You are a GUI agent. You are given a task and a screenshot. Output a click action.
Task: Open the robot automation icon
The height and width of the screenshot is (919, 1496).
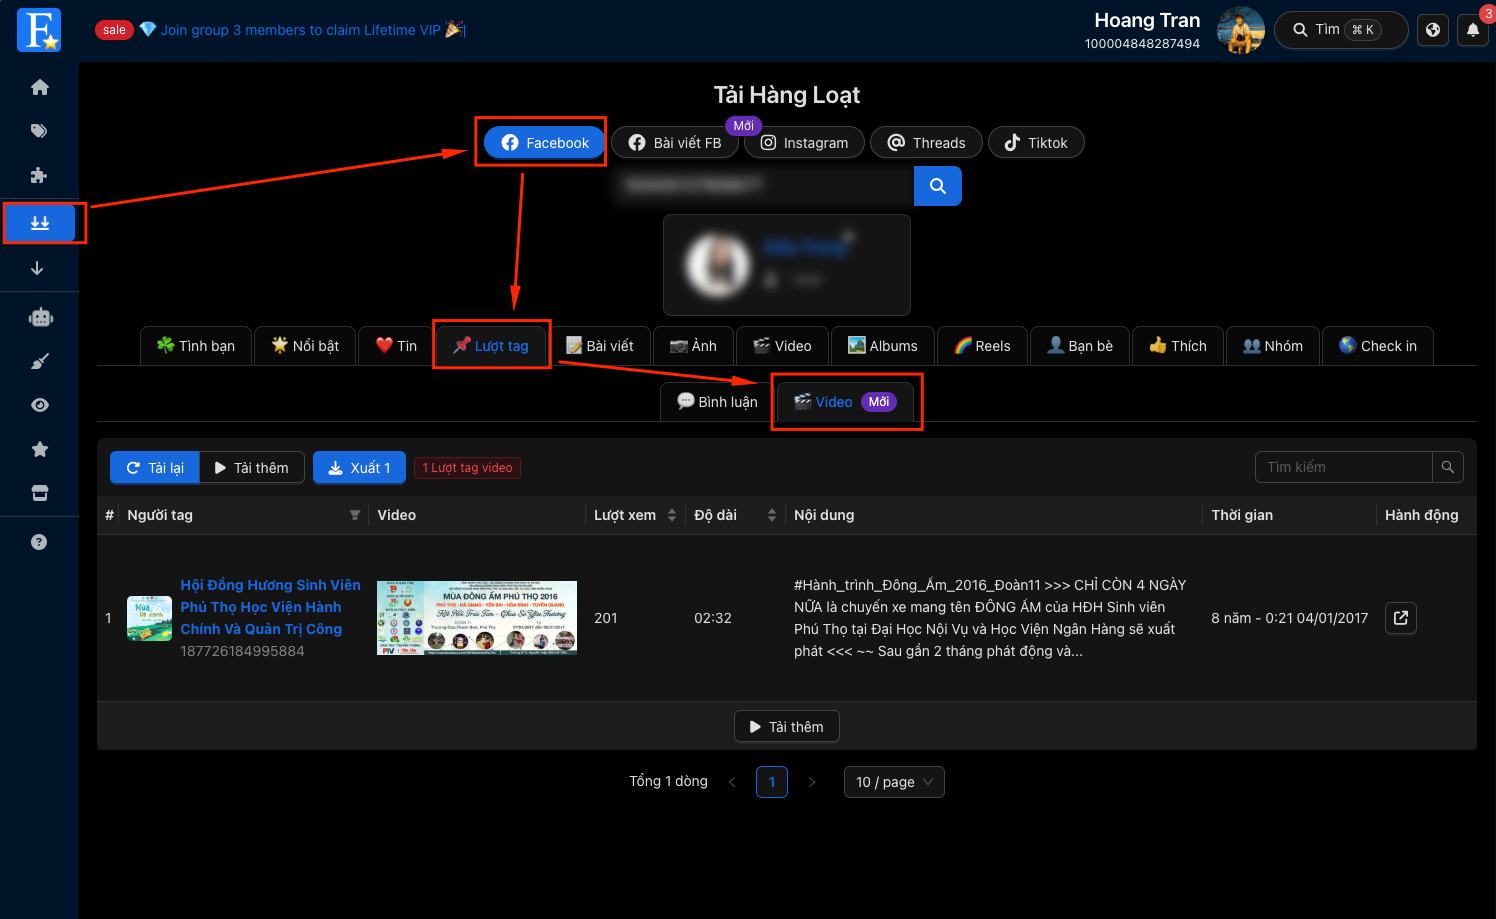(40, 318)
